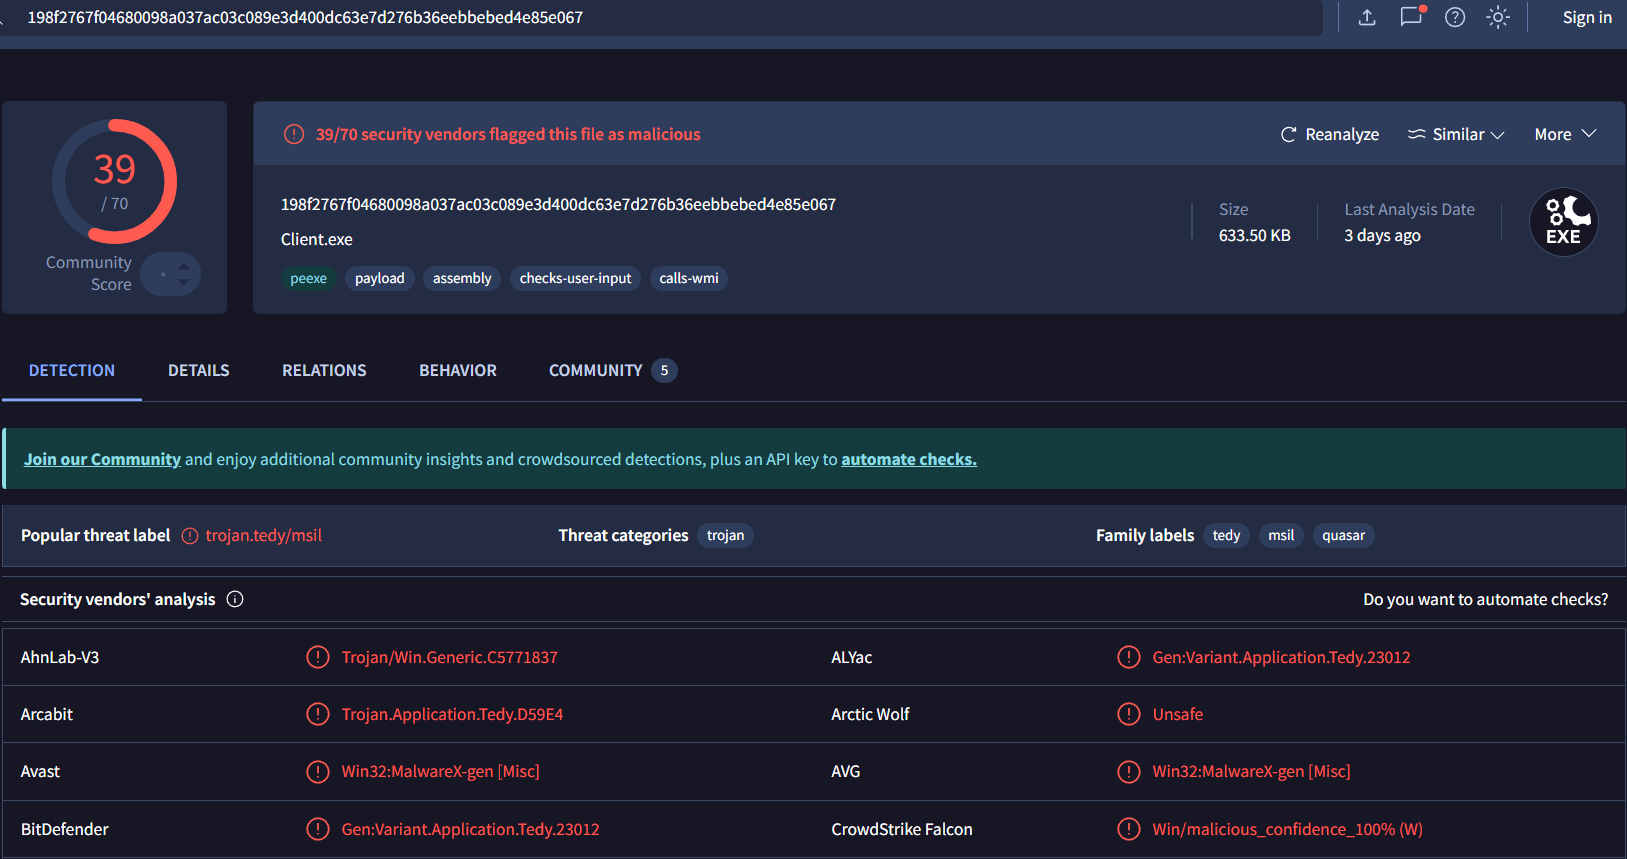1627x859 pixels.
Task: Click the warning icon next to CrowdStrike Falcon result
Action: [x=1128, y=829]
